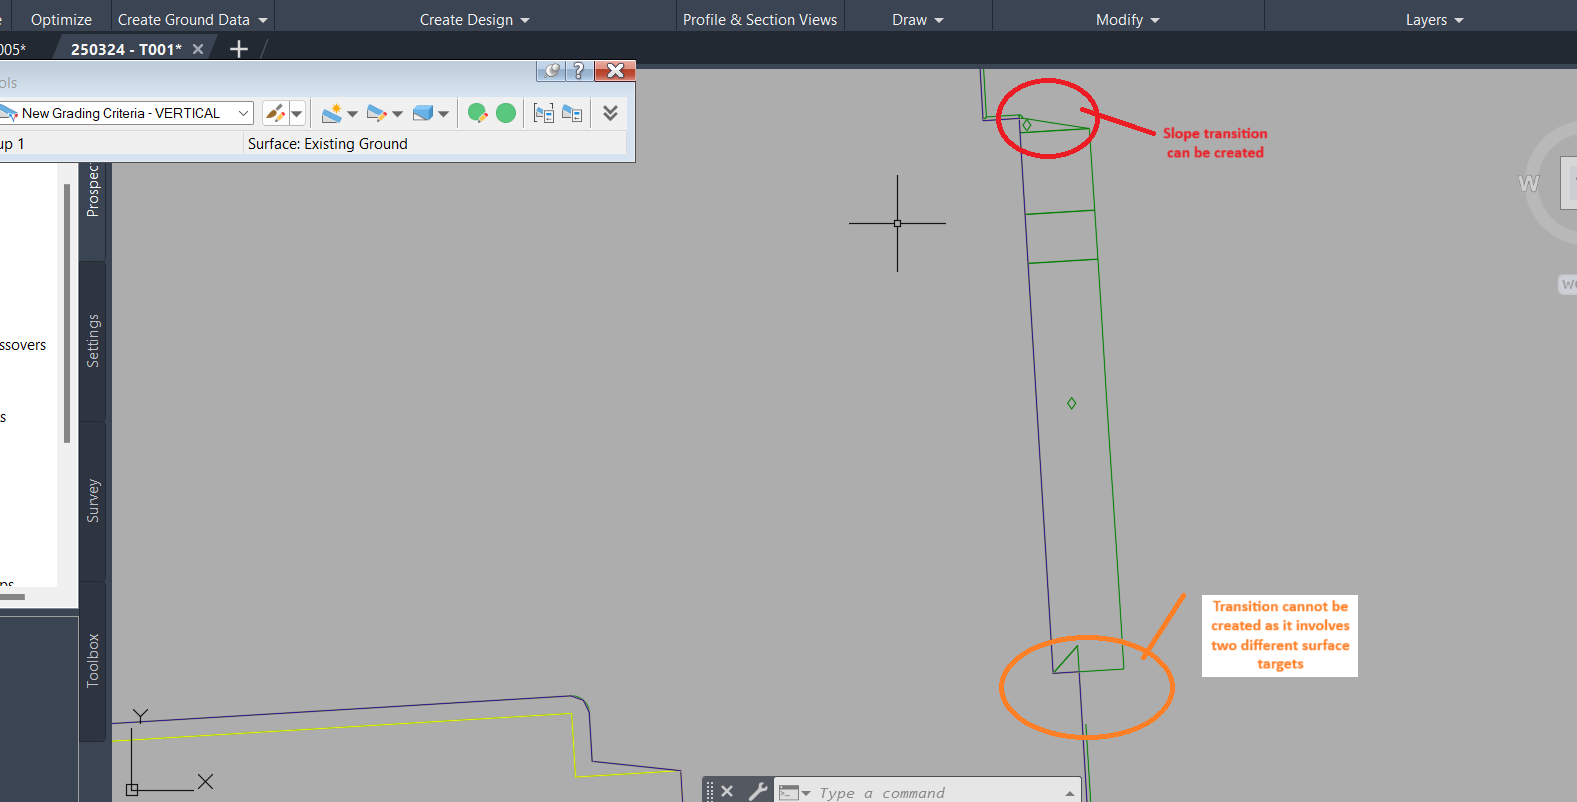Image resolution: width=1577 pixels, height=802 pixels.
Task: Expand command history with up arrow
Action: coord(1069,793)
